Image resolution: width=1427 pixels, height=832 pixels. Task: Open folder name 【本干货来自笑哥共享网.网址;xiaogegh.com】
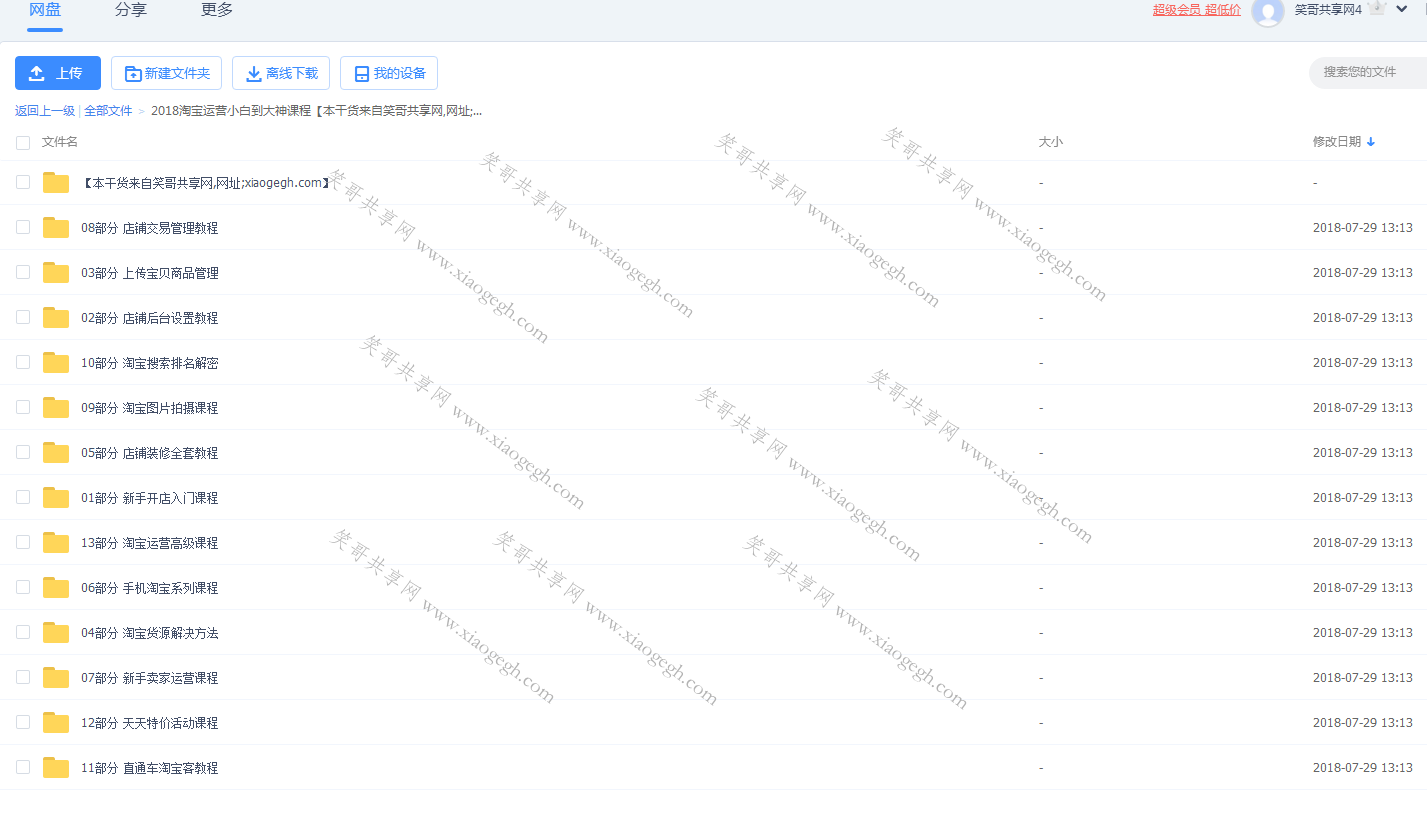click(206, 183)
